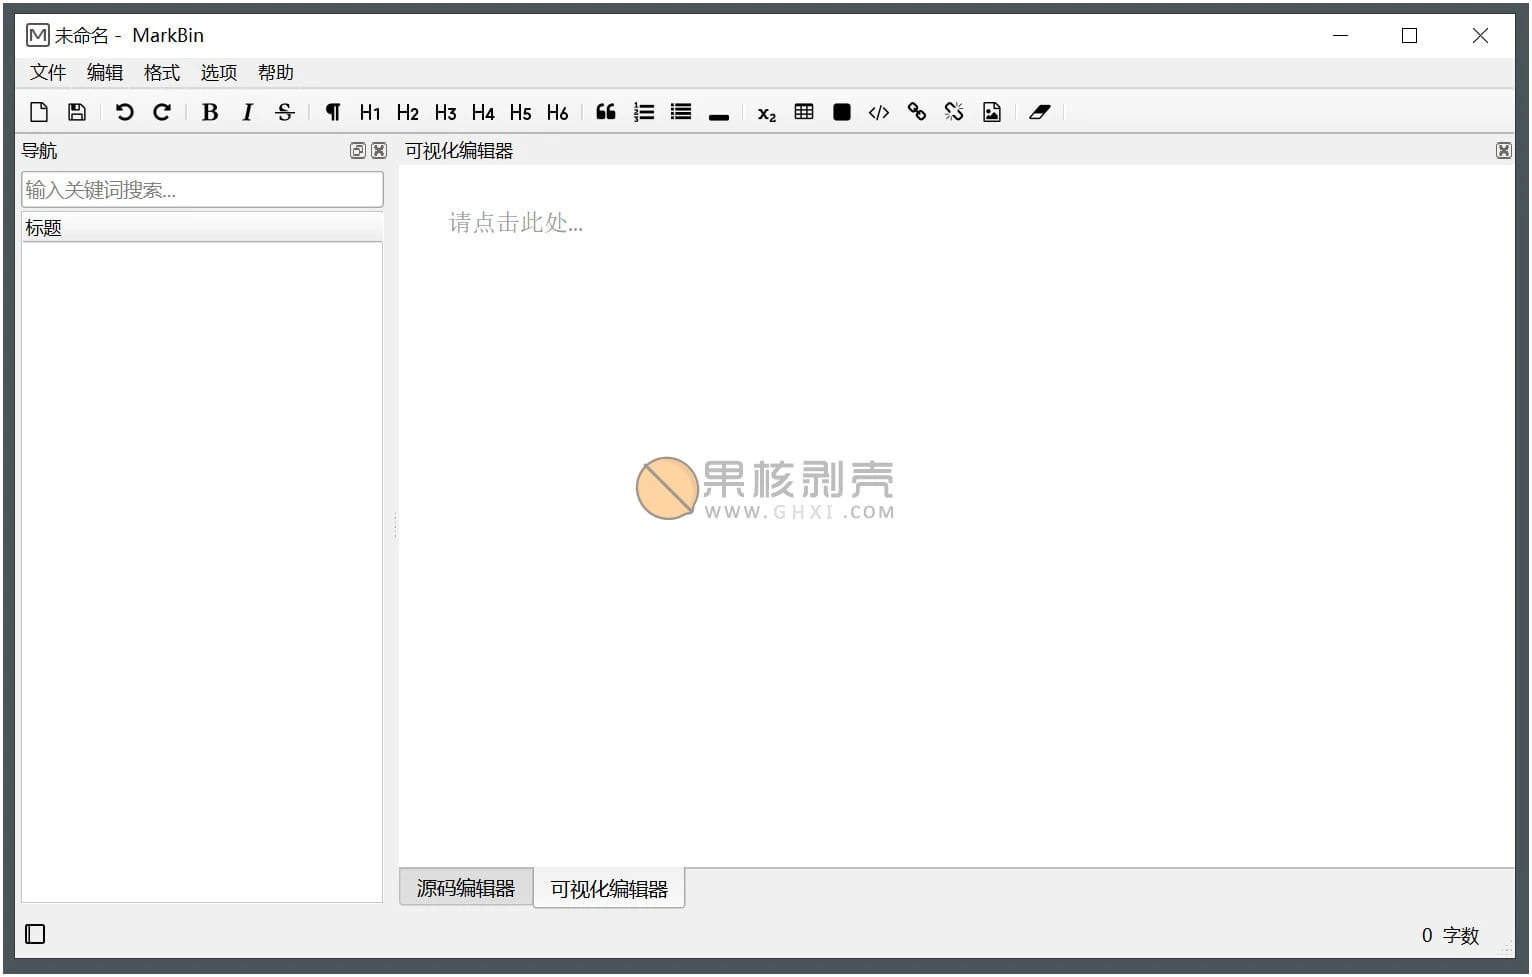The width and height of the screenshot is (1532, 977).
Task: Apply Heading 4 style
Action: [483, 112]
